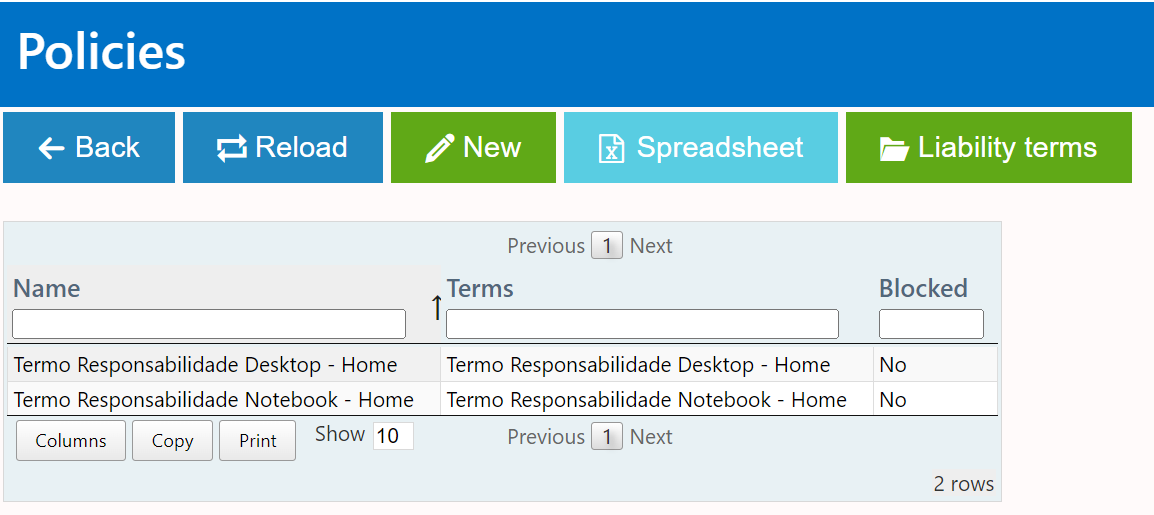Click the Spreadsheet file icon
Viewport: 1154px width, 515px height.
(x=610, y=149)
